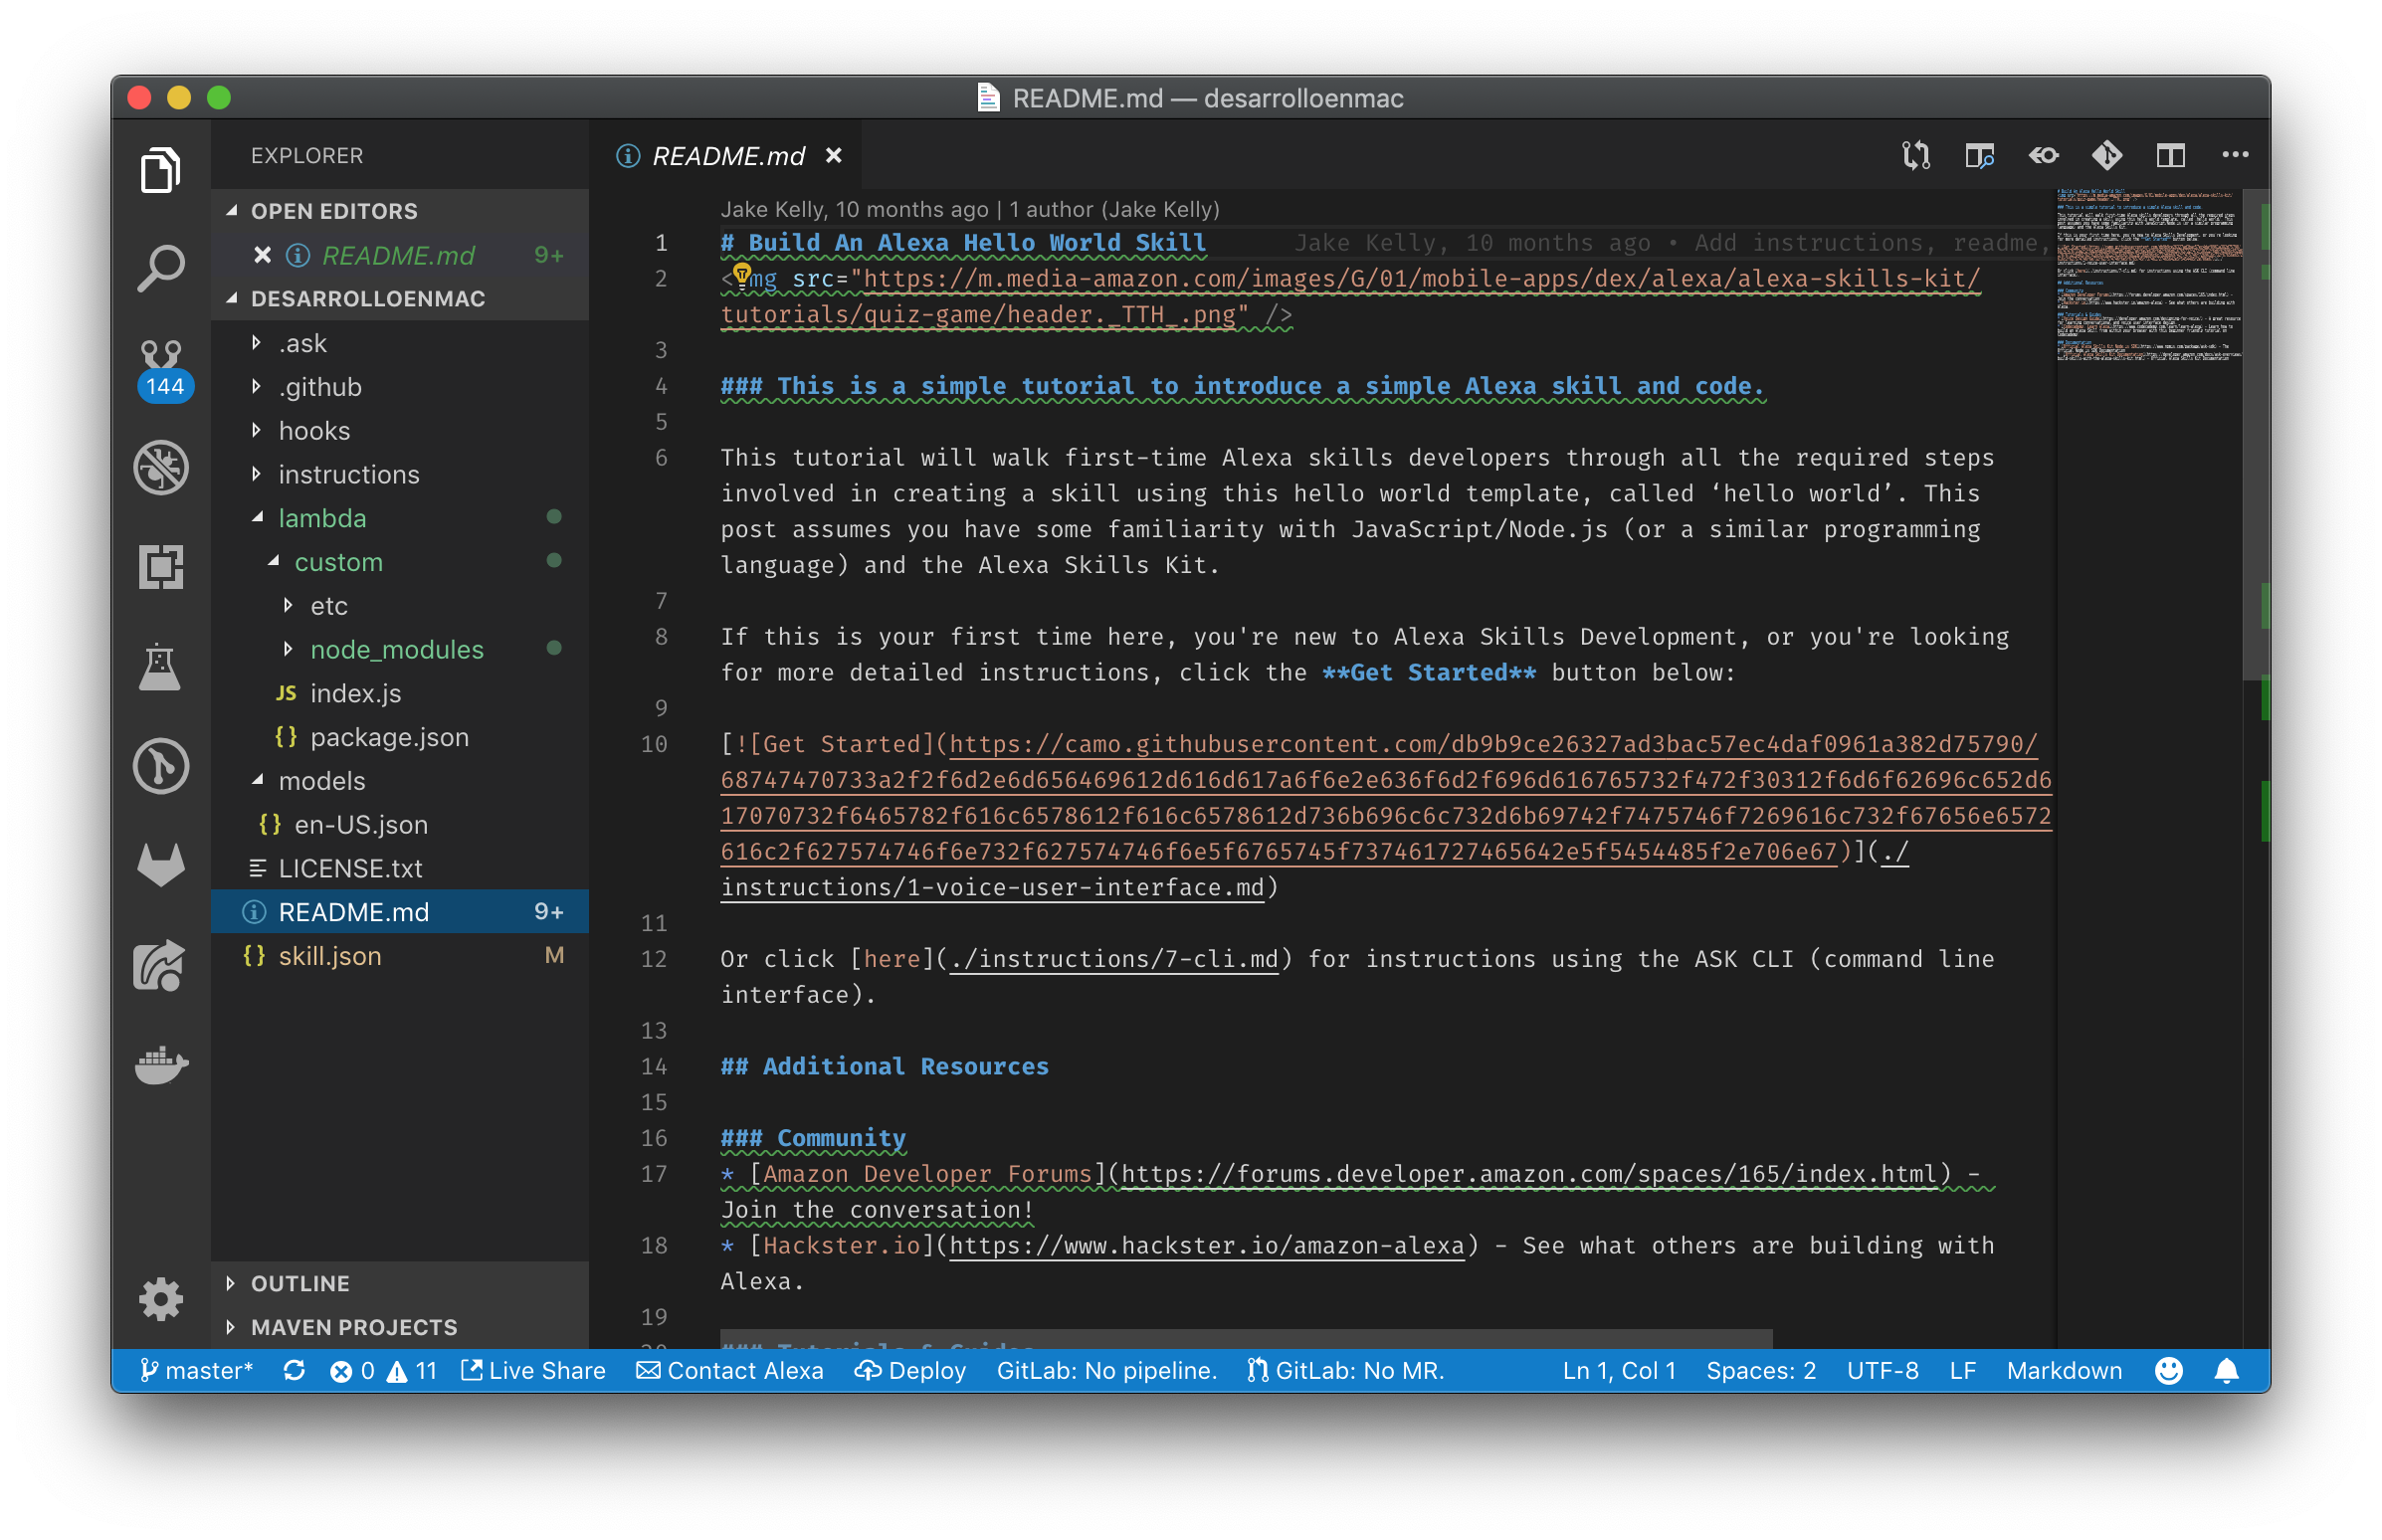Screen dimensions: 2382x1540
Task: Change end of line via LF indicator
Action: (1962, 1370)
